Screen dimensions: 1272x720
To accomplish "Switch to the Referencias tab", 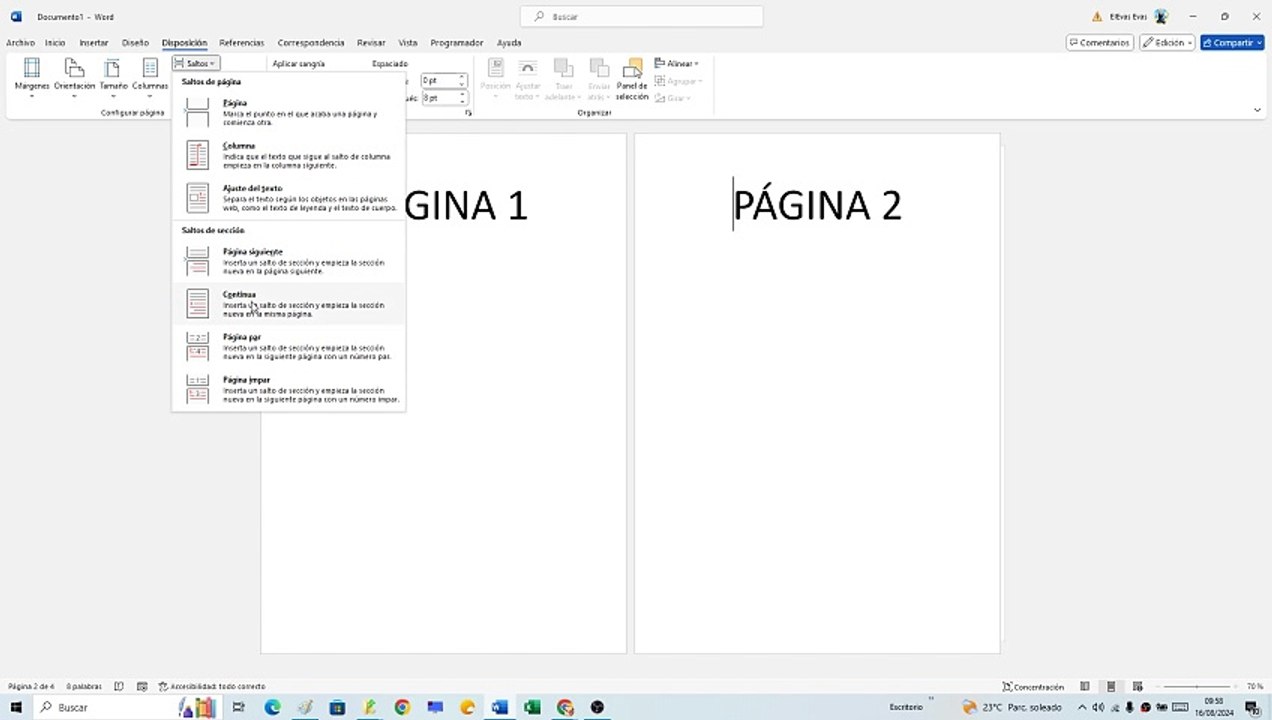I will (x=242, y=43).
